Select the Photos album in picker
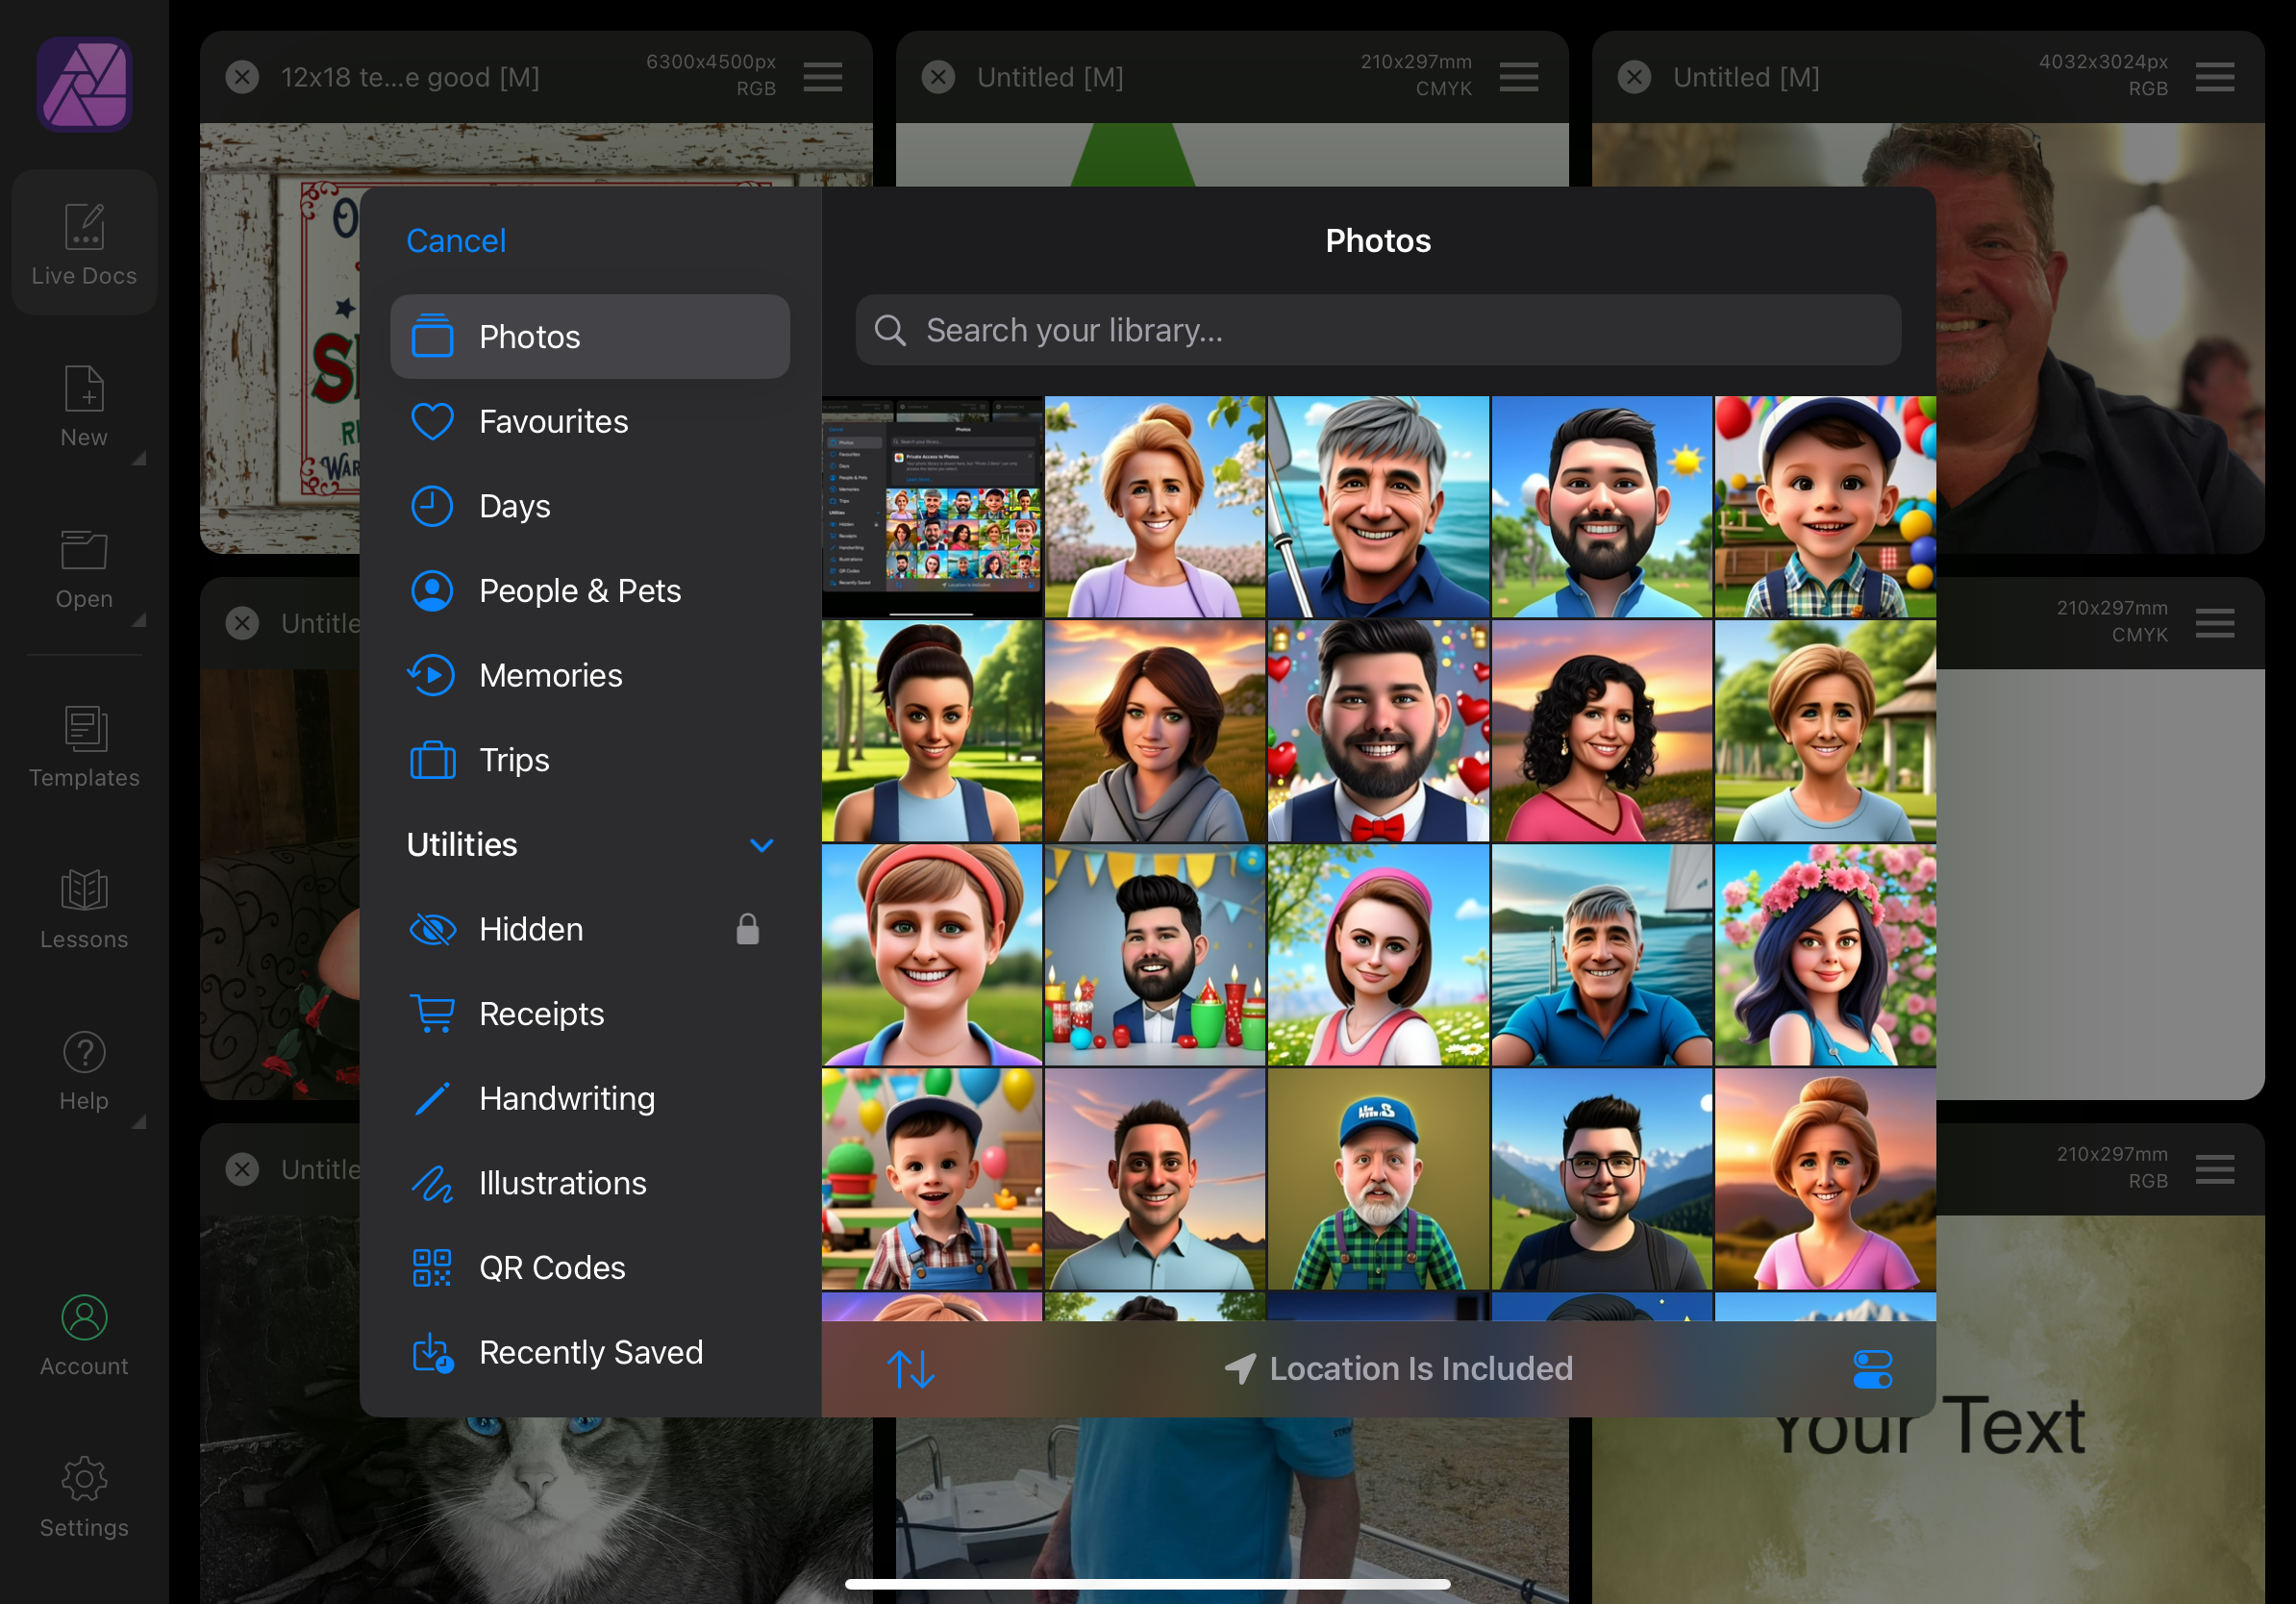2296x1604 pixels. coord(590,337)
